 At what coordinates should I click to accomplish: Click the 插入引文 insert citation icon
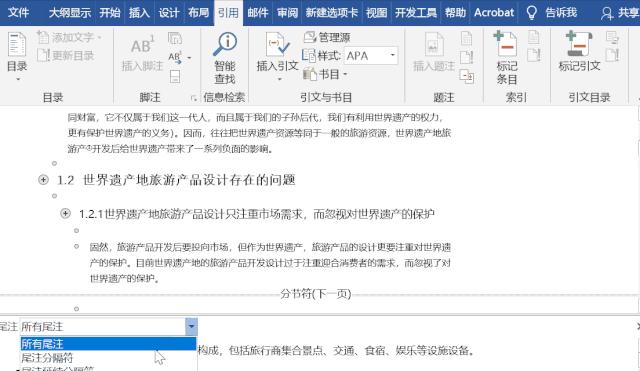coord(277,44)
